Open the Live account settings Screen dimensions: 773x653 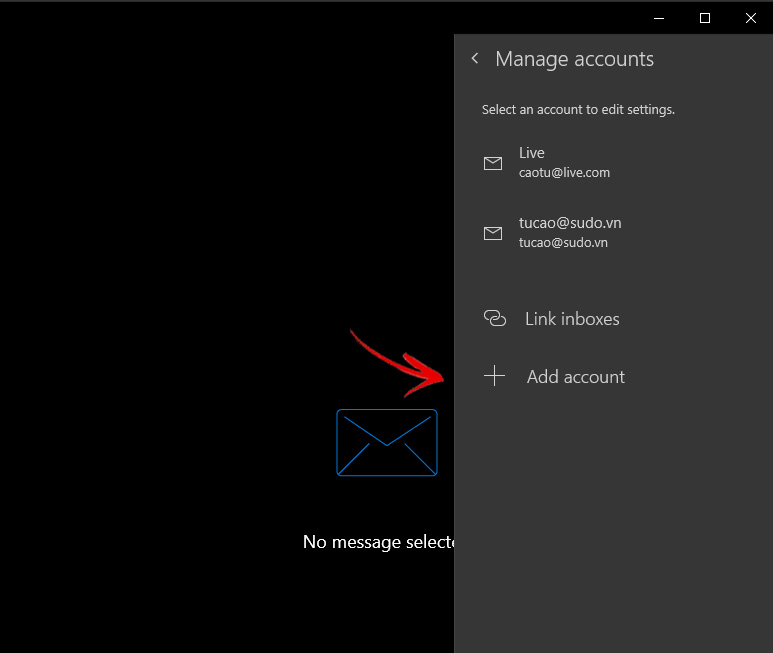point(532,153)
